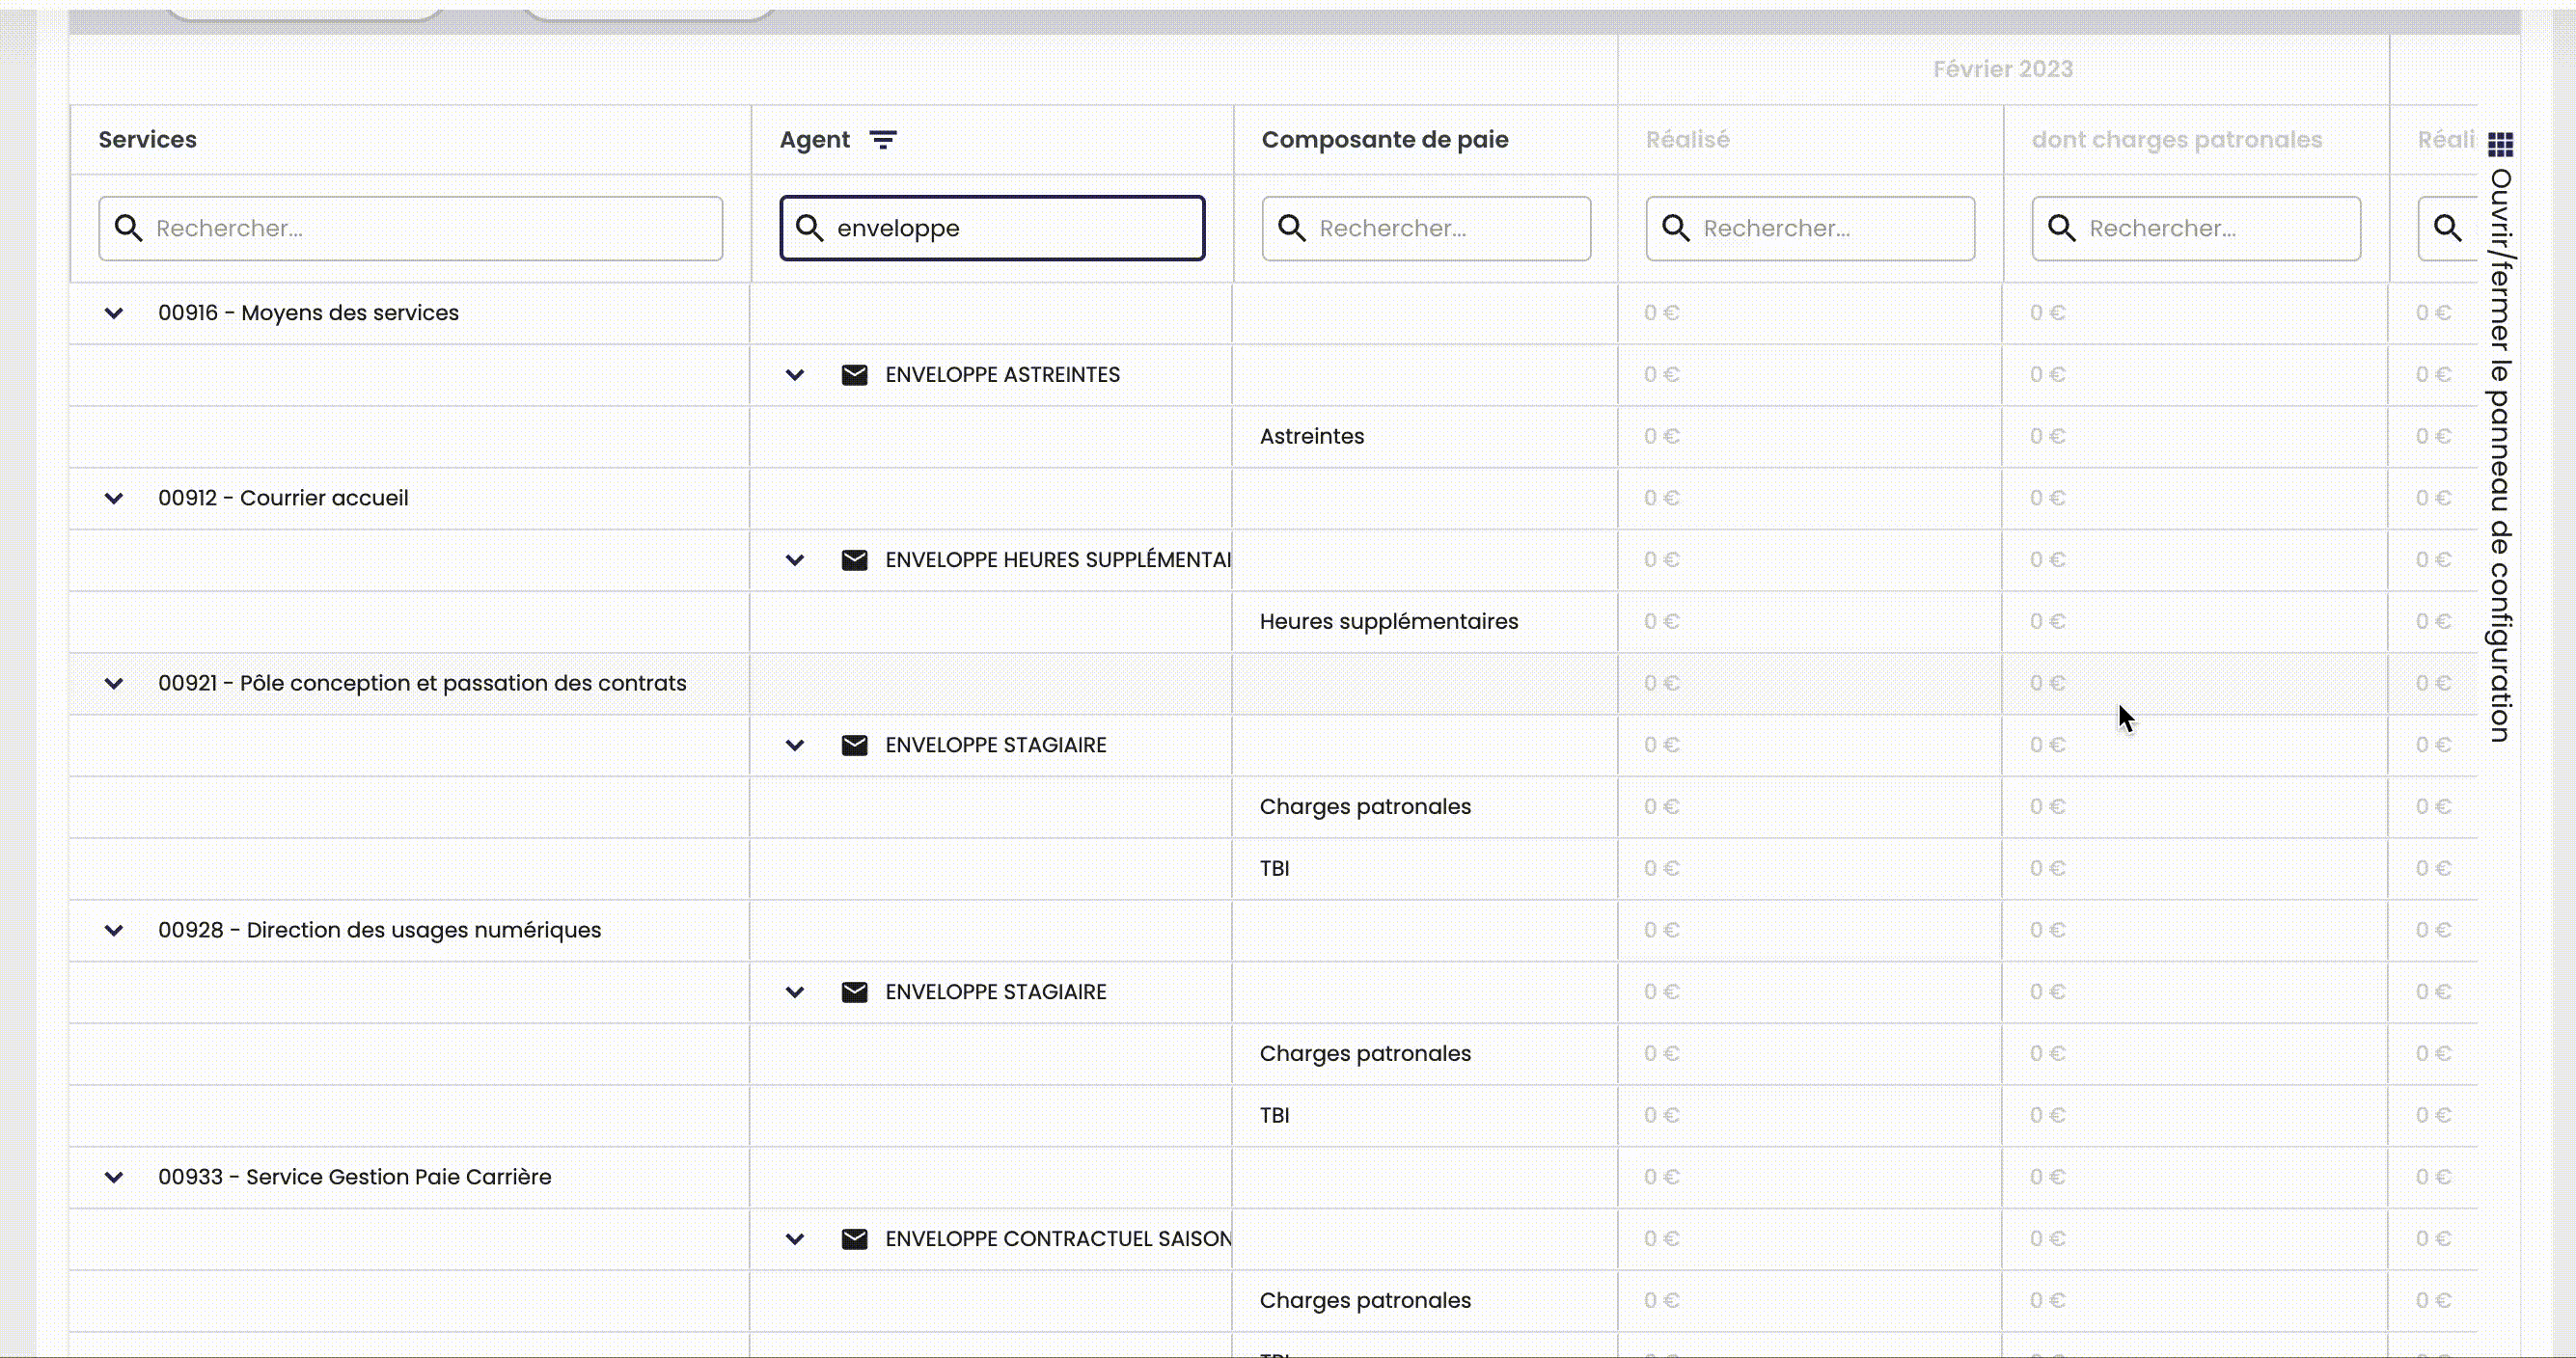Expand 00933 - Service Gestion Paie Carrière row
The height and width of the screenshot is (1358, 2576).
(x=113, y=1176)
